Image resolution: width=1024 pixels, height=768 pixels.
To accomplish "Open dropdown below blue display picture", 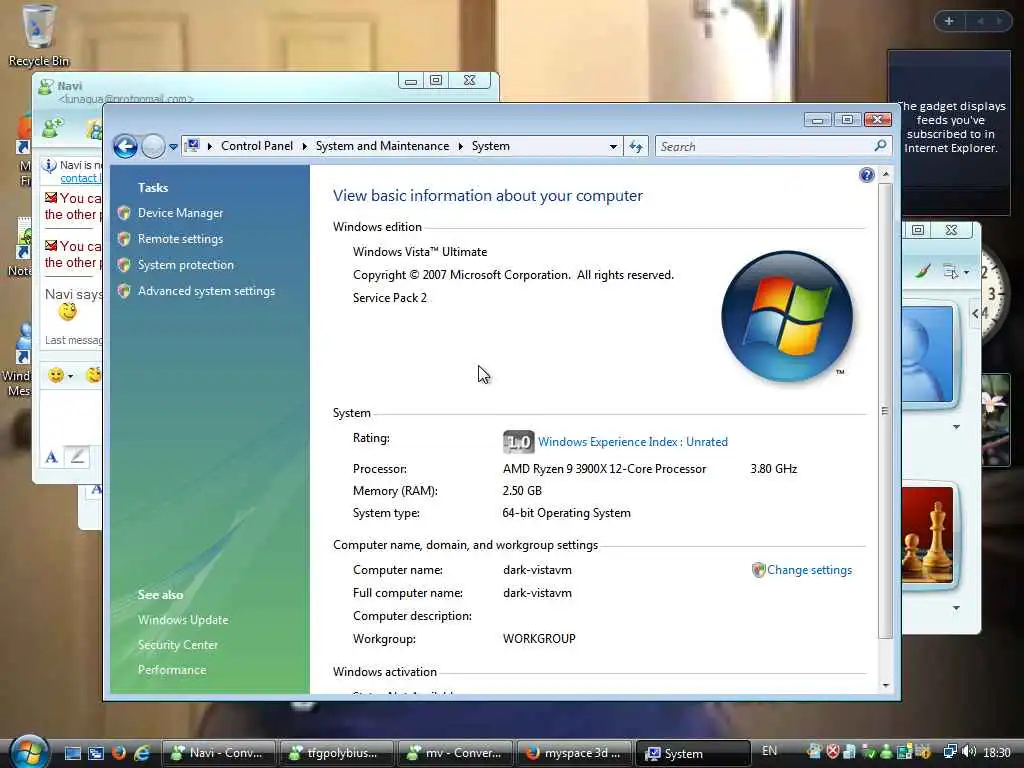I will pos(956,426).
